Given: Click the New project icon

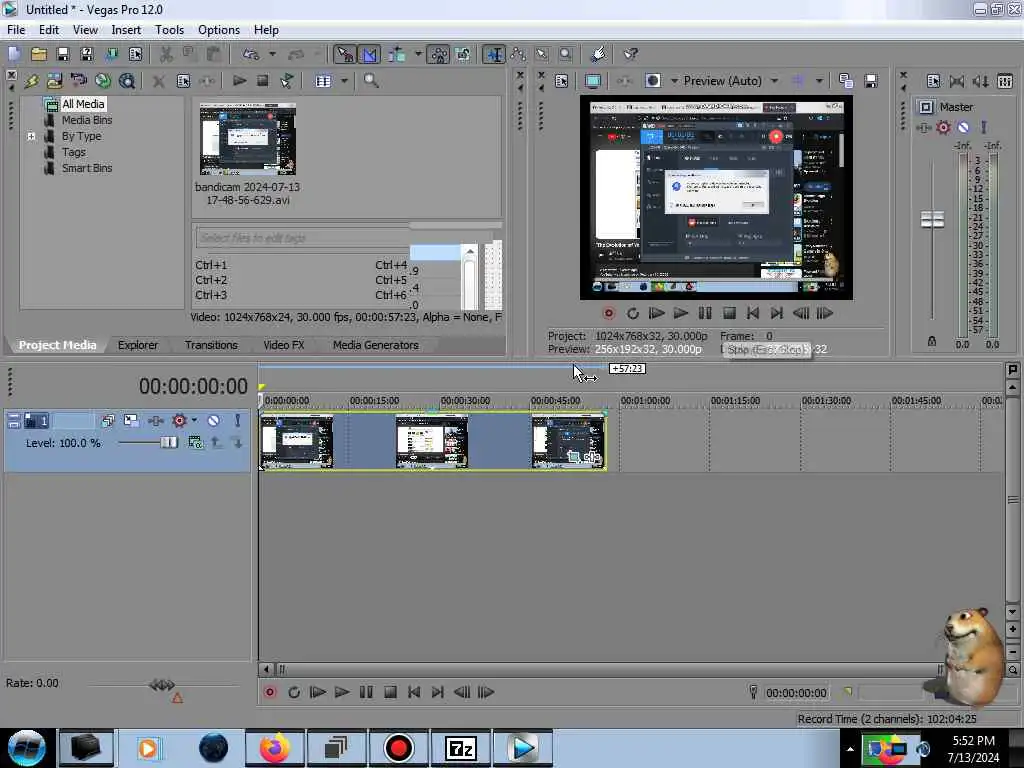Looking at the screenshot, I should (x=14, y=54).
